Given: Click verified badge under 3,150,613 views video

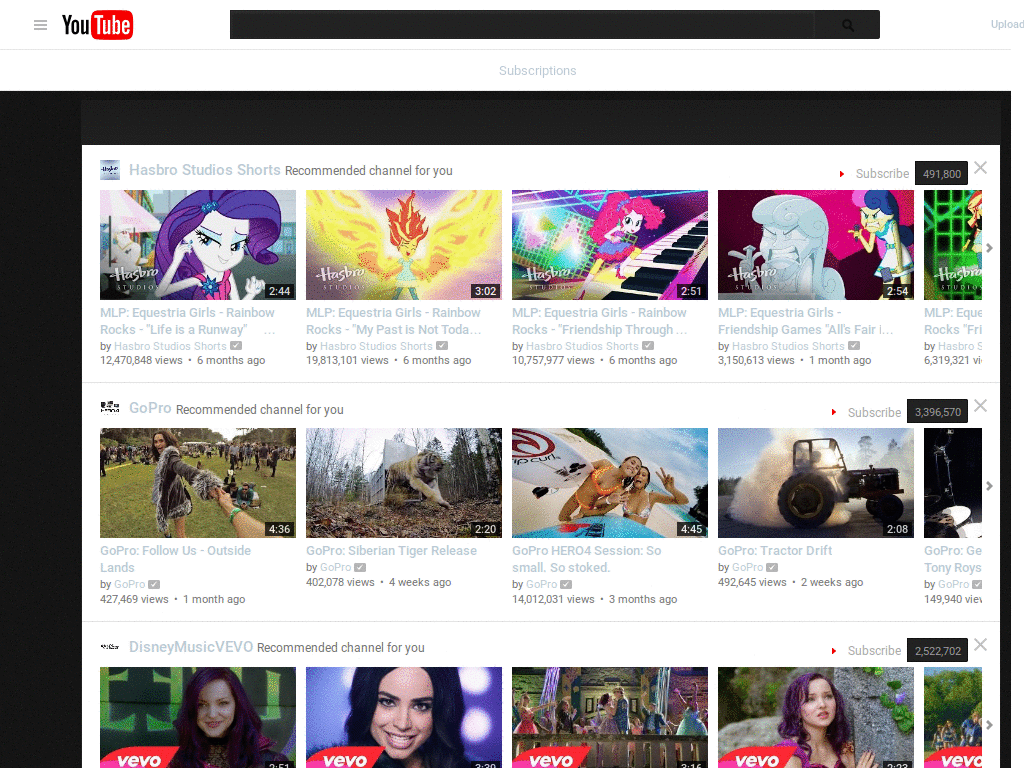Looking at the screenshot, I should [854, 345].
